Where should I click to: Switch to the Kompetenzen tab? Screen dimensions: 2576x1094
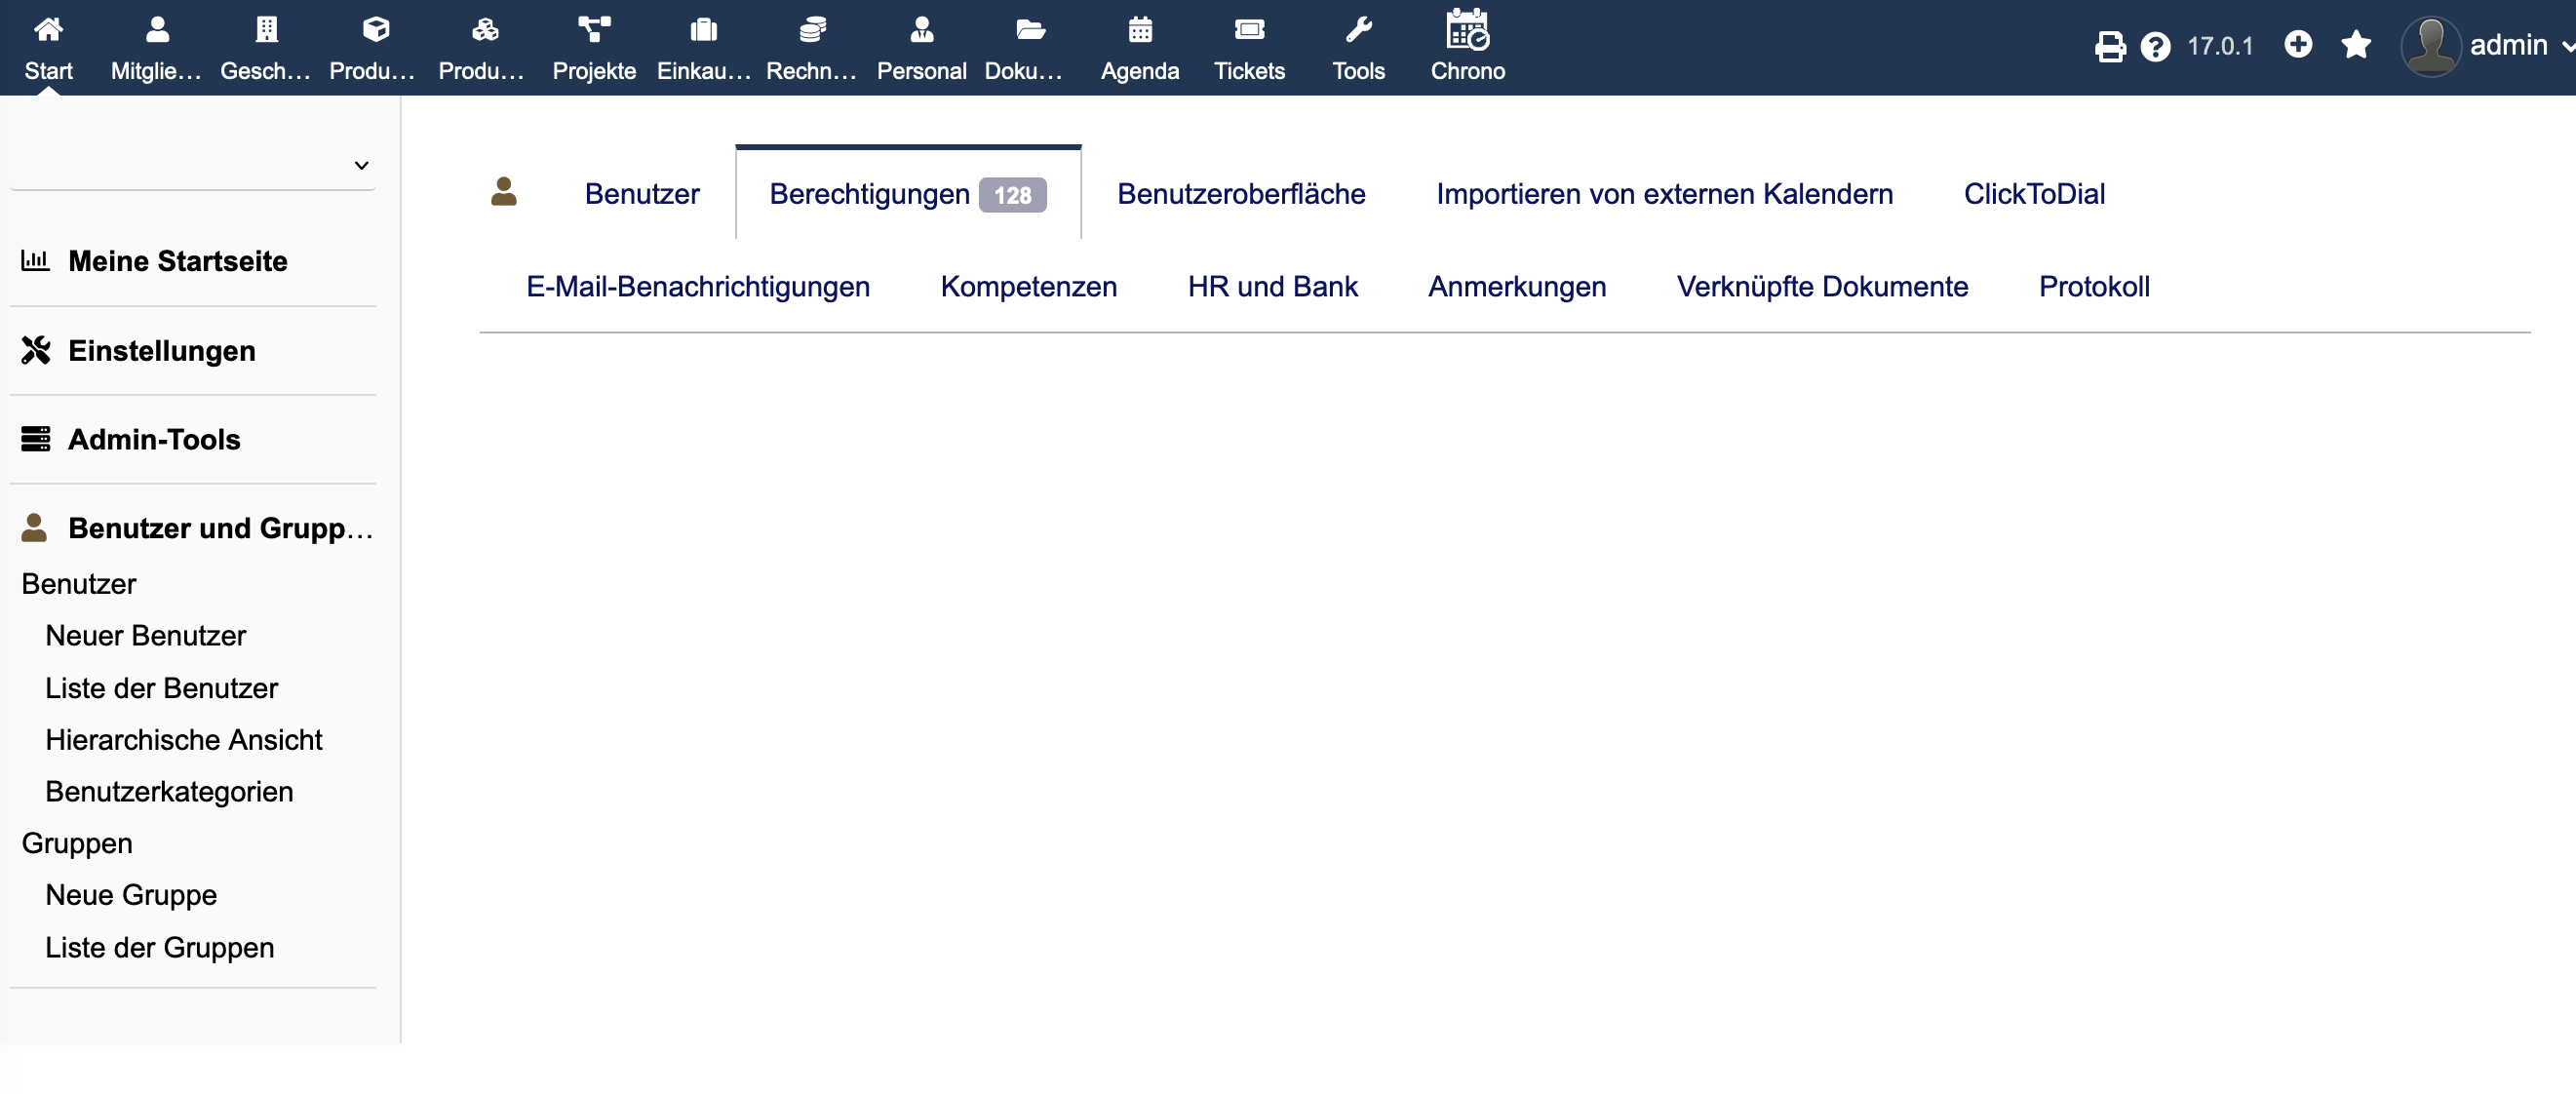(1028, 287)
